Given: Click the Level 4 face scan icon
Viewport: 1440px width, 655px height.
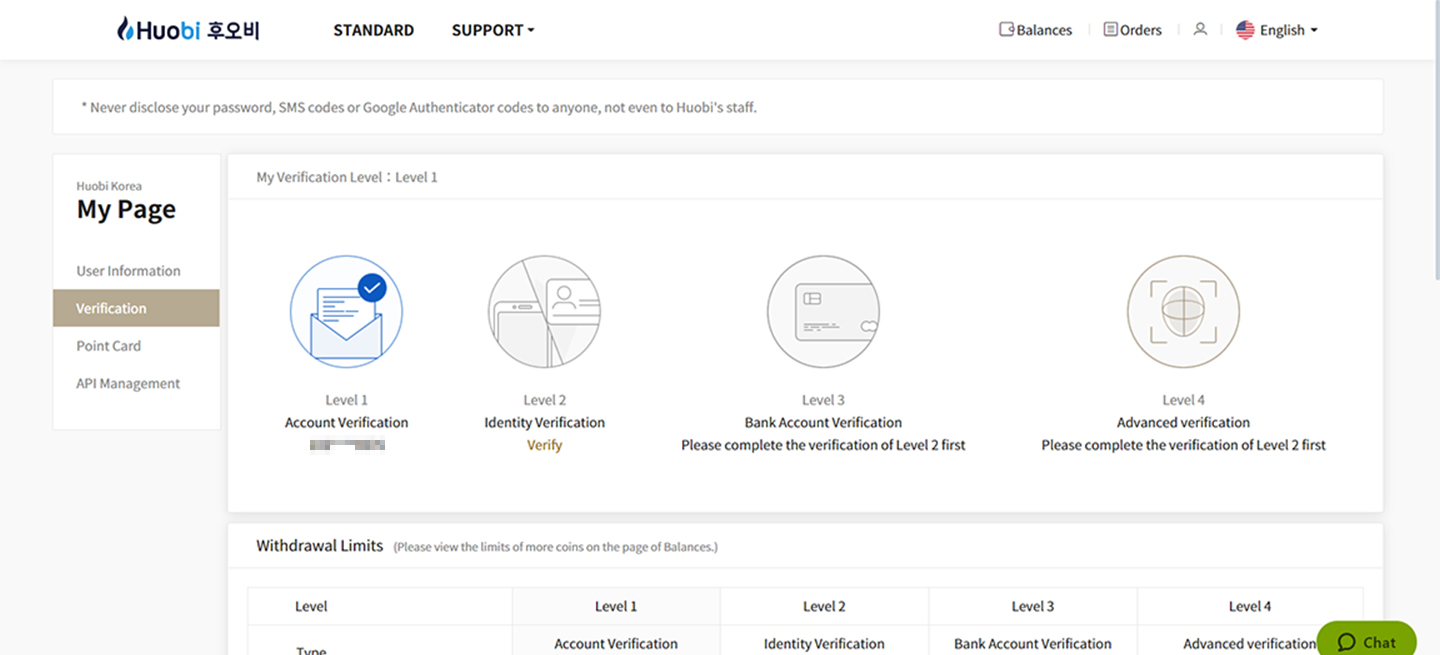Looking at the screenshot, I should point(1183,312).
